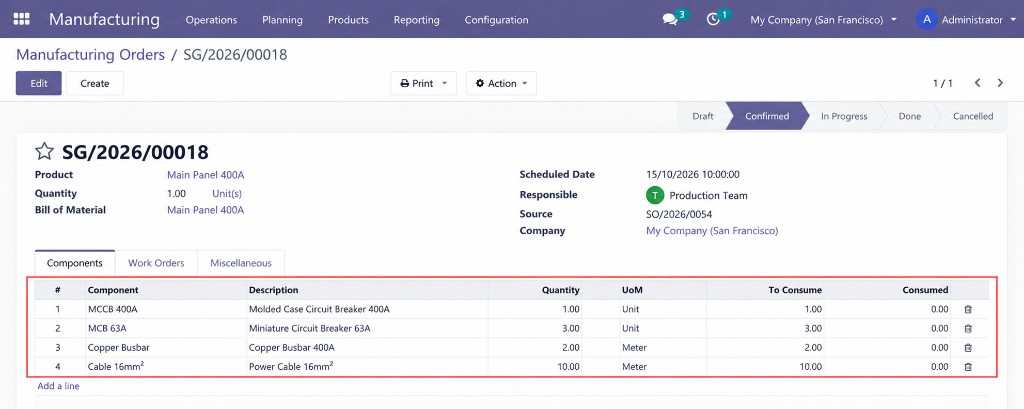Click the Miniature Circuit Breaker 63A description
1024x409 pixels.
(x=309, y=329)
